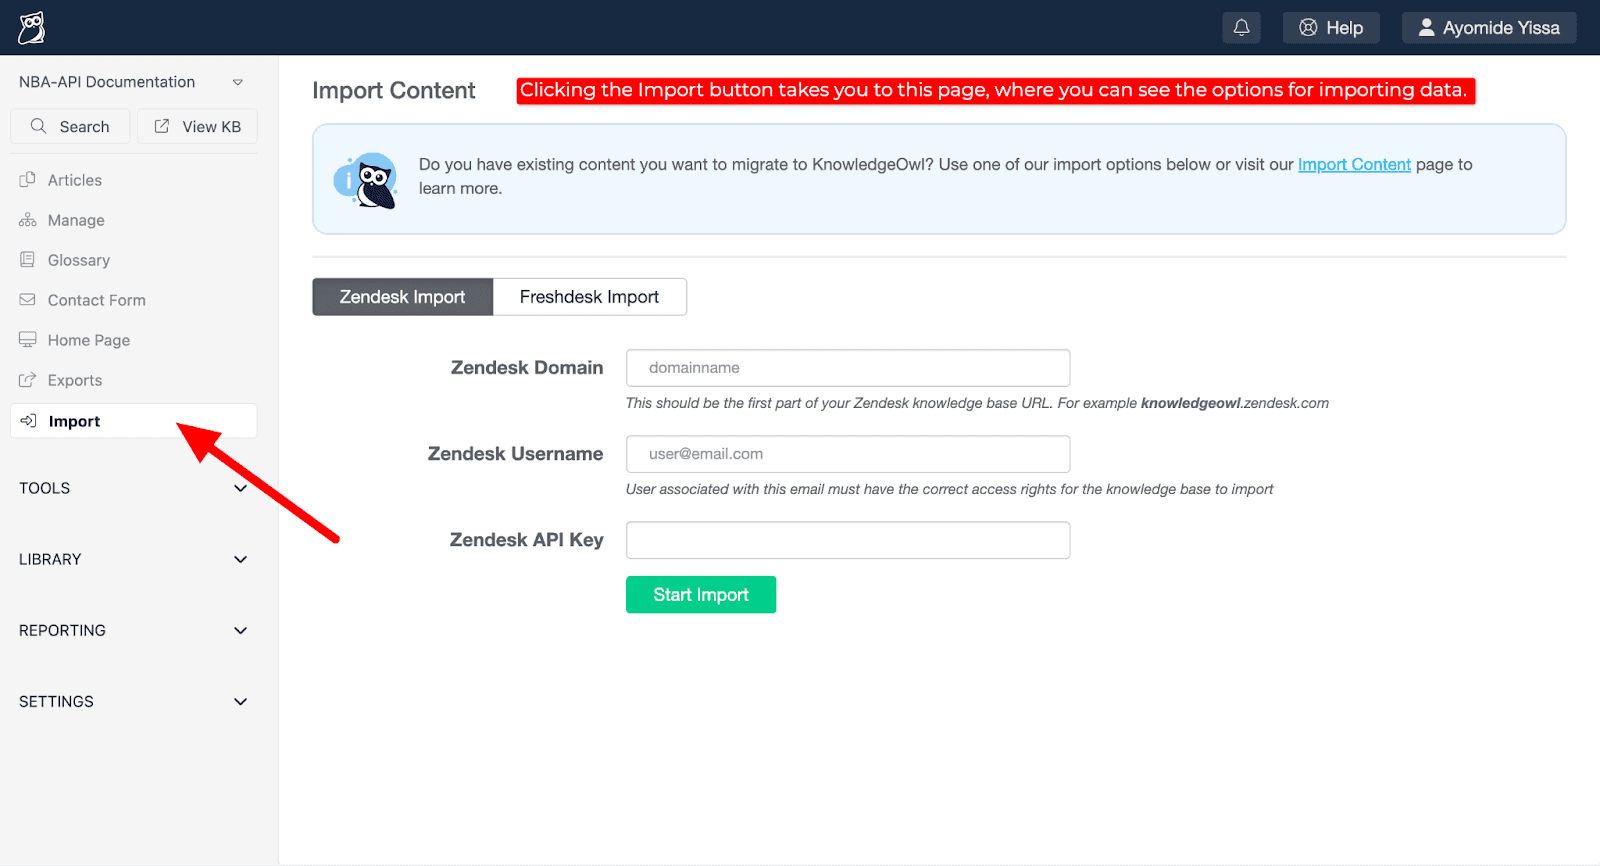Open Manage via its sidebar icon

pyautogui.click(x=28, y=219)
